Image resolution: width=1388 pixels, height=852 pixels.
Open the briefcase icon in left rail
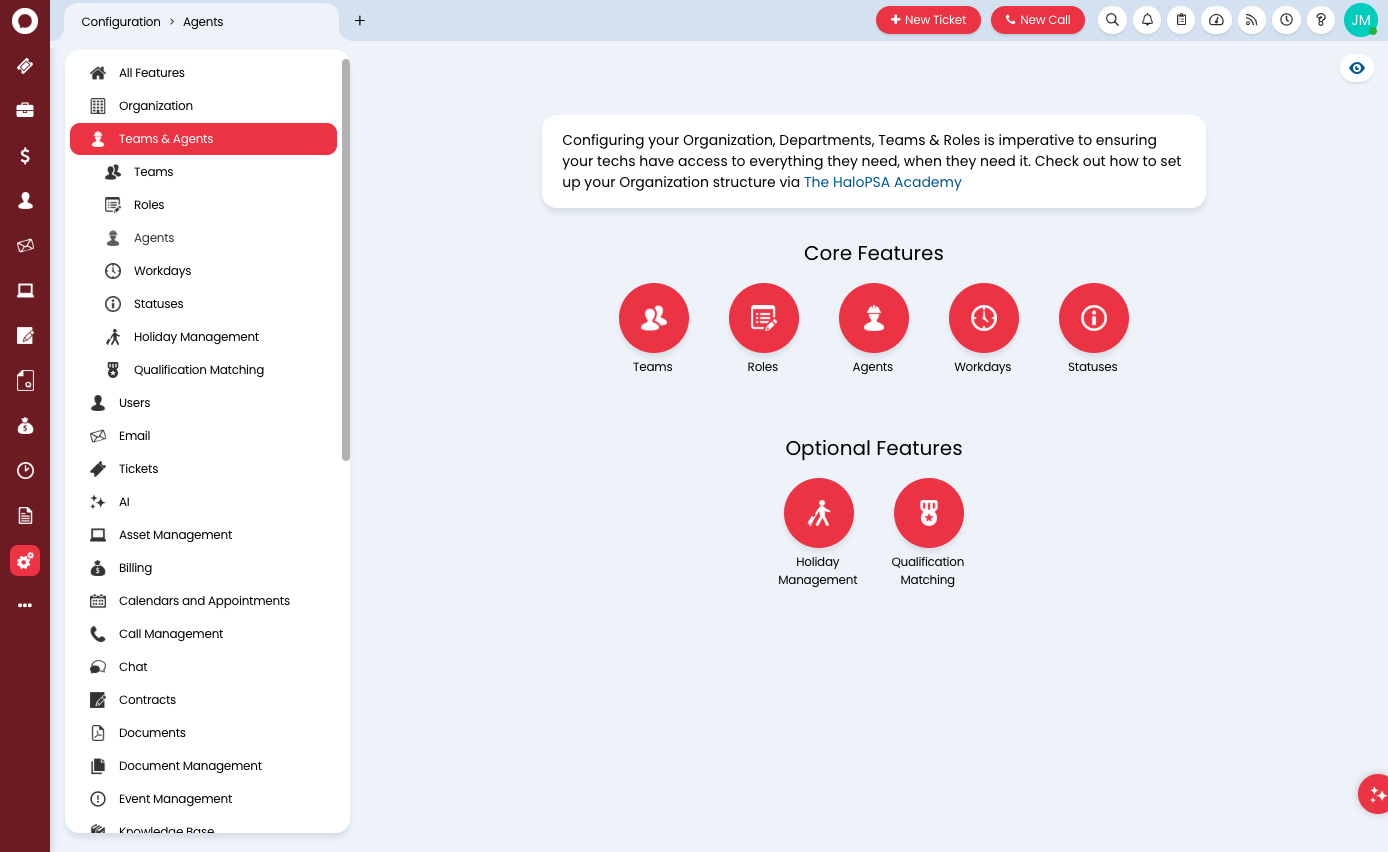click(x=25, y=111)
